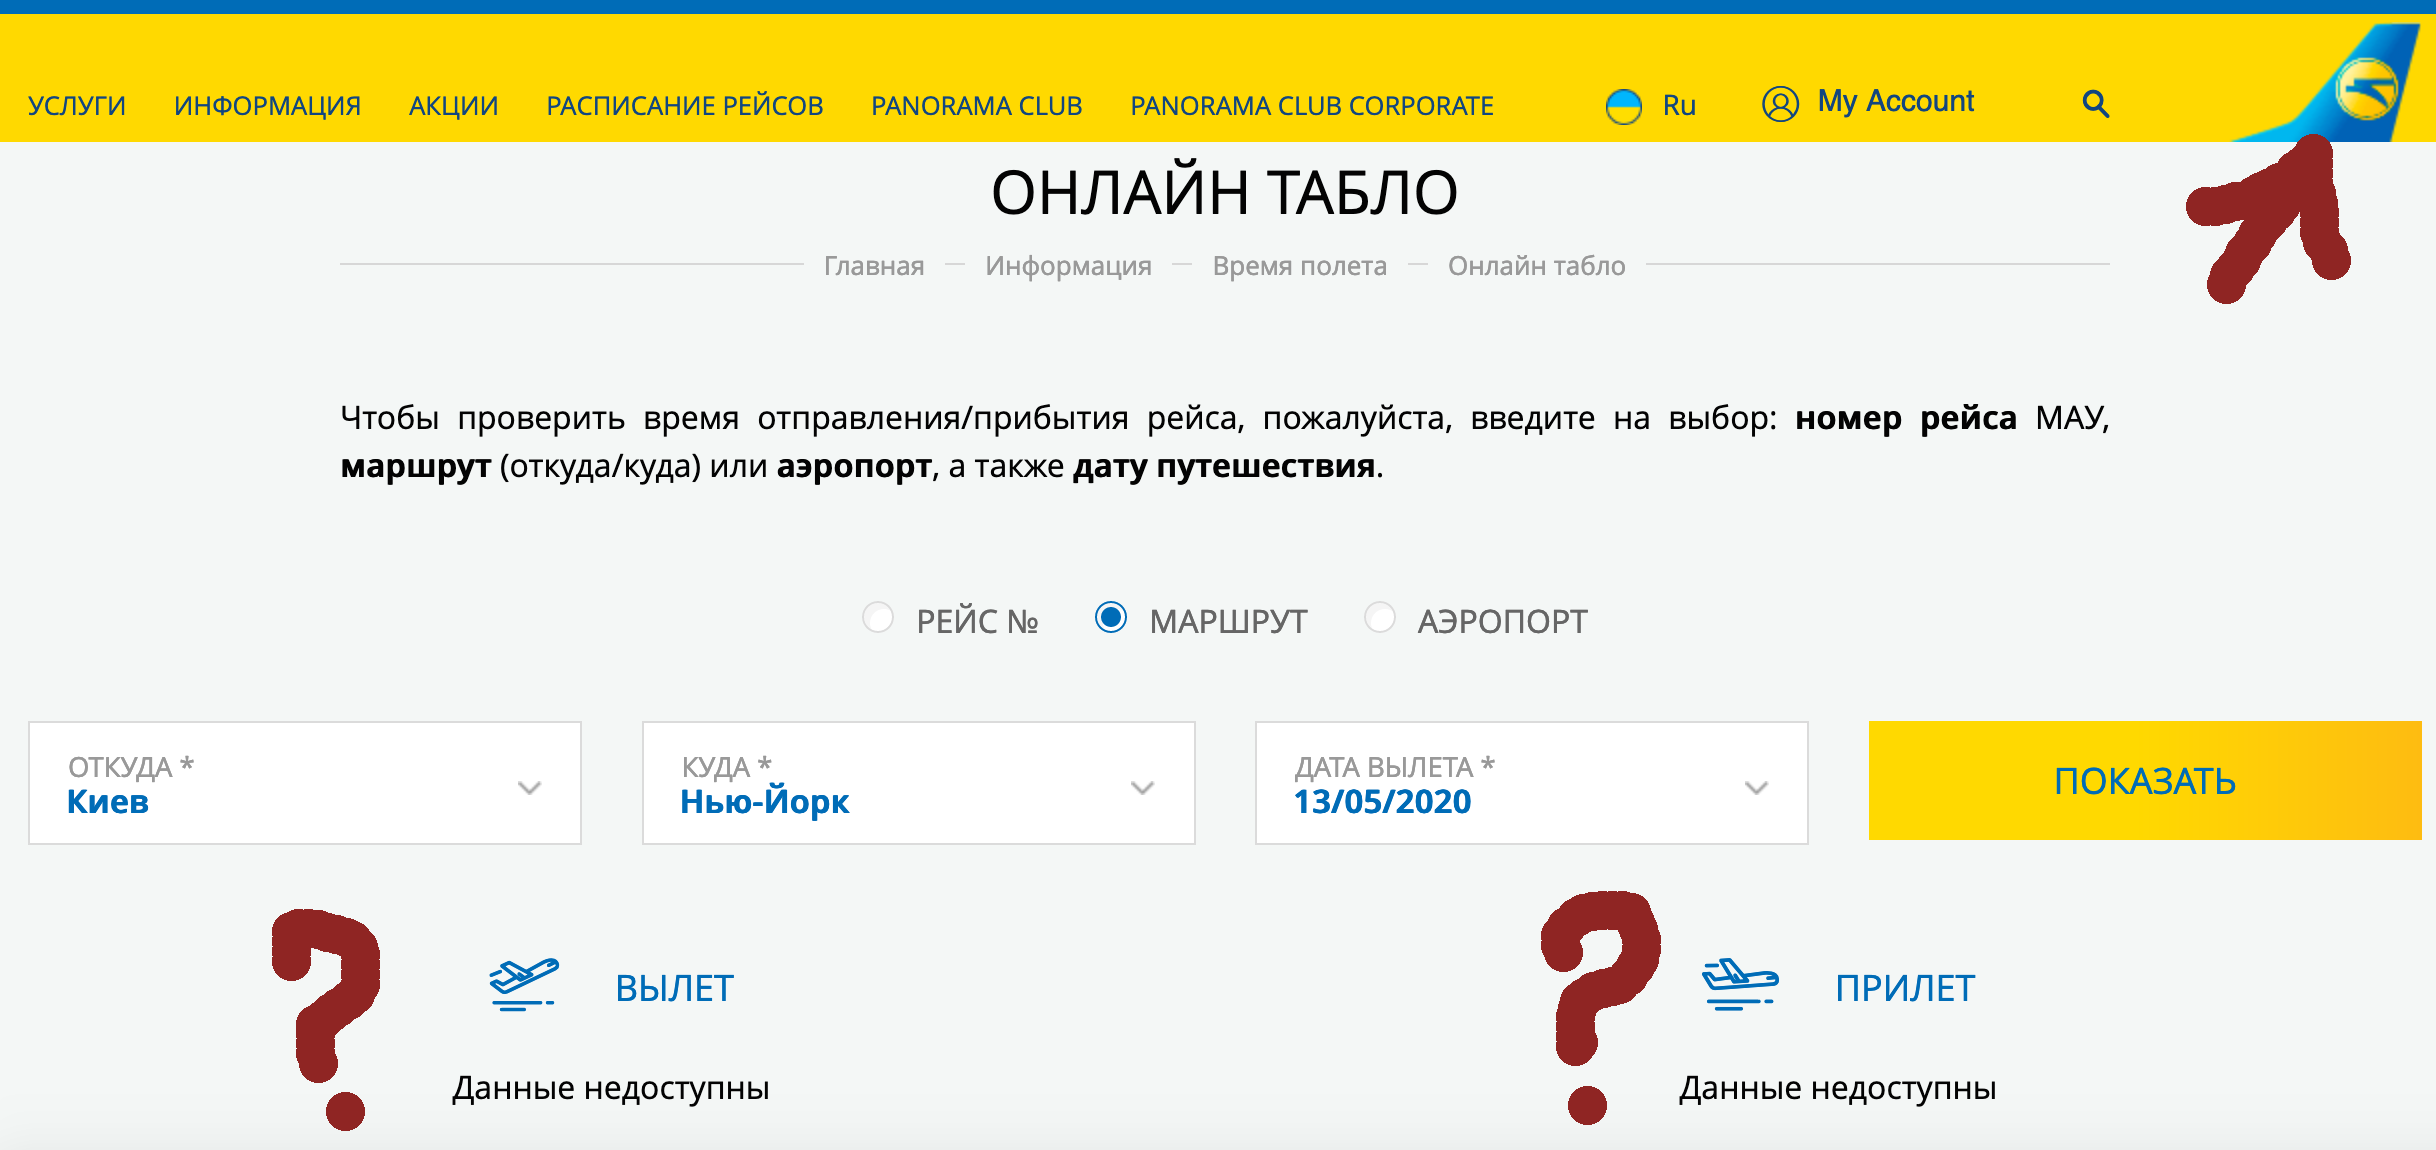Click the Ukrainian flag language icon
The width and height of the screenshot is (2436, 1150).
(x=1623, y=106)
